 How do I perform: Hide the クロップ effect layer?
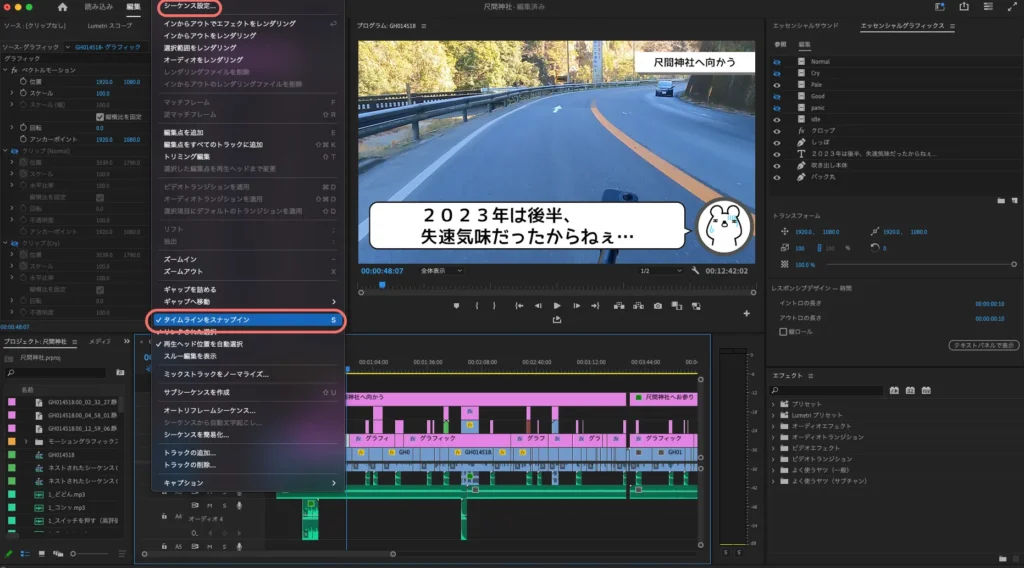tap(776, 131)
